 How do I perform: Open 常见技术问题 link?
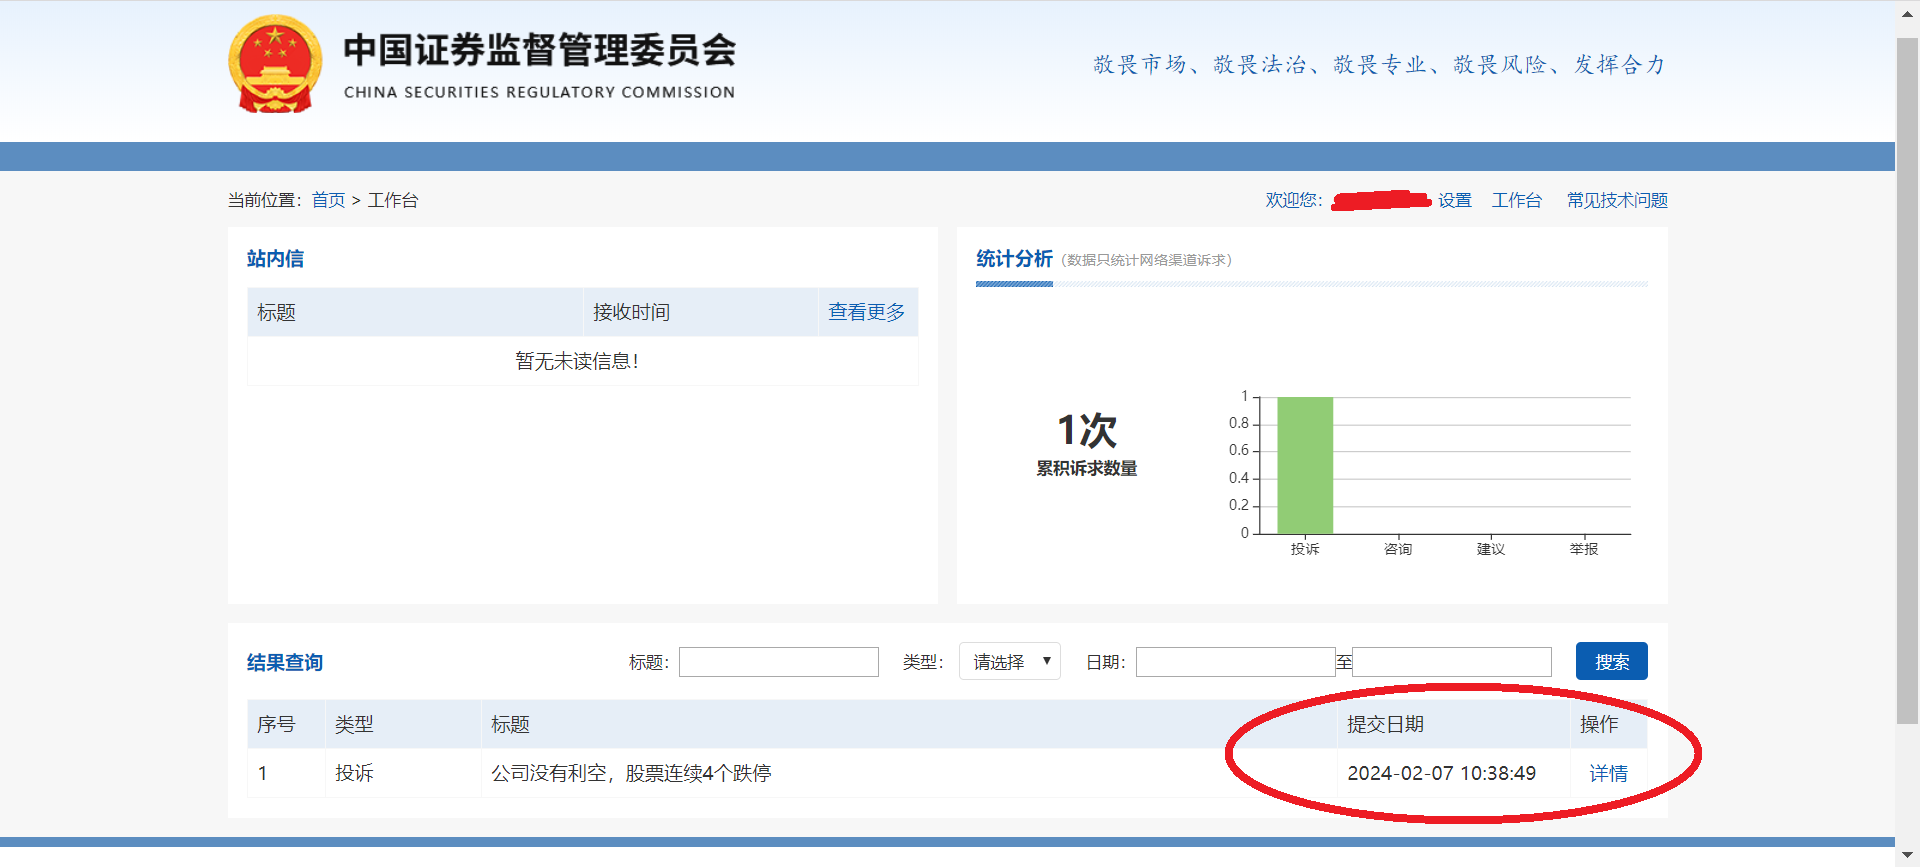coord(1617,200)
